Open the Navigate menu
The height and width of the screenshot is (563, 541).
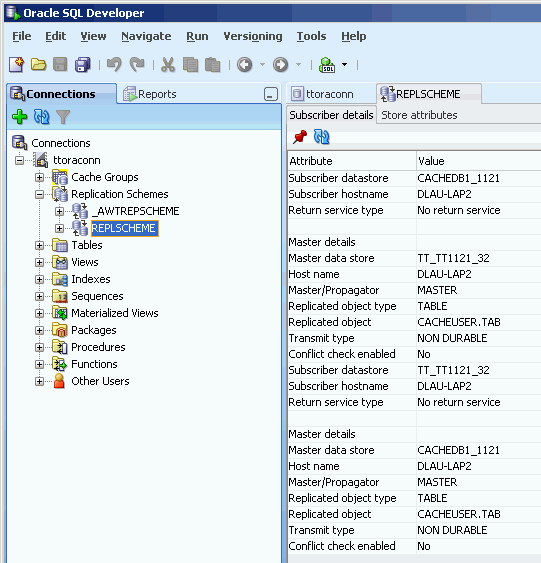pyautogui.click(x=146, y=36)
